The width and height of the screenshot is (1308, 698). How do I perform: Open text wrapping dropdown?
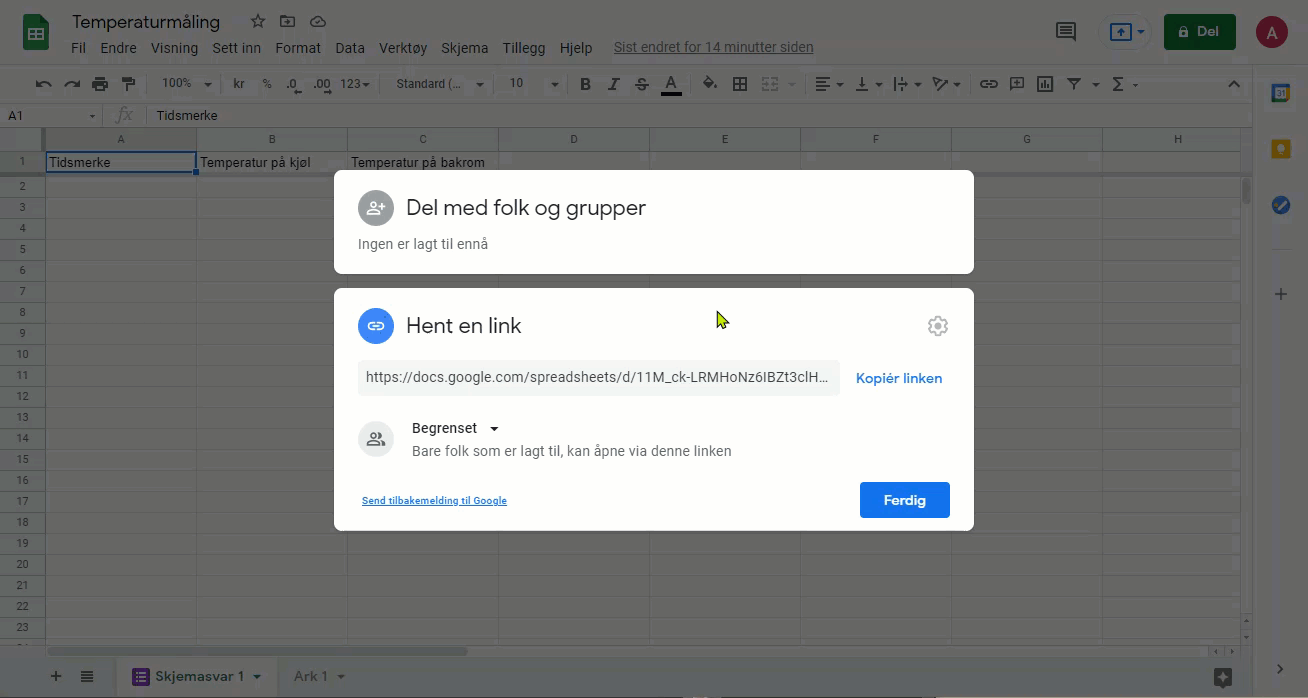[x=906, y=84]
